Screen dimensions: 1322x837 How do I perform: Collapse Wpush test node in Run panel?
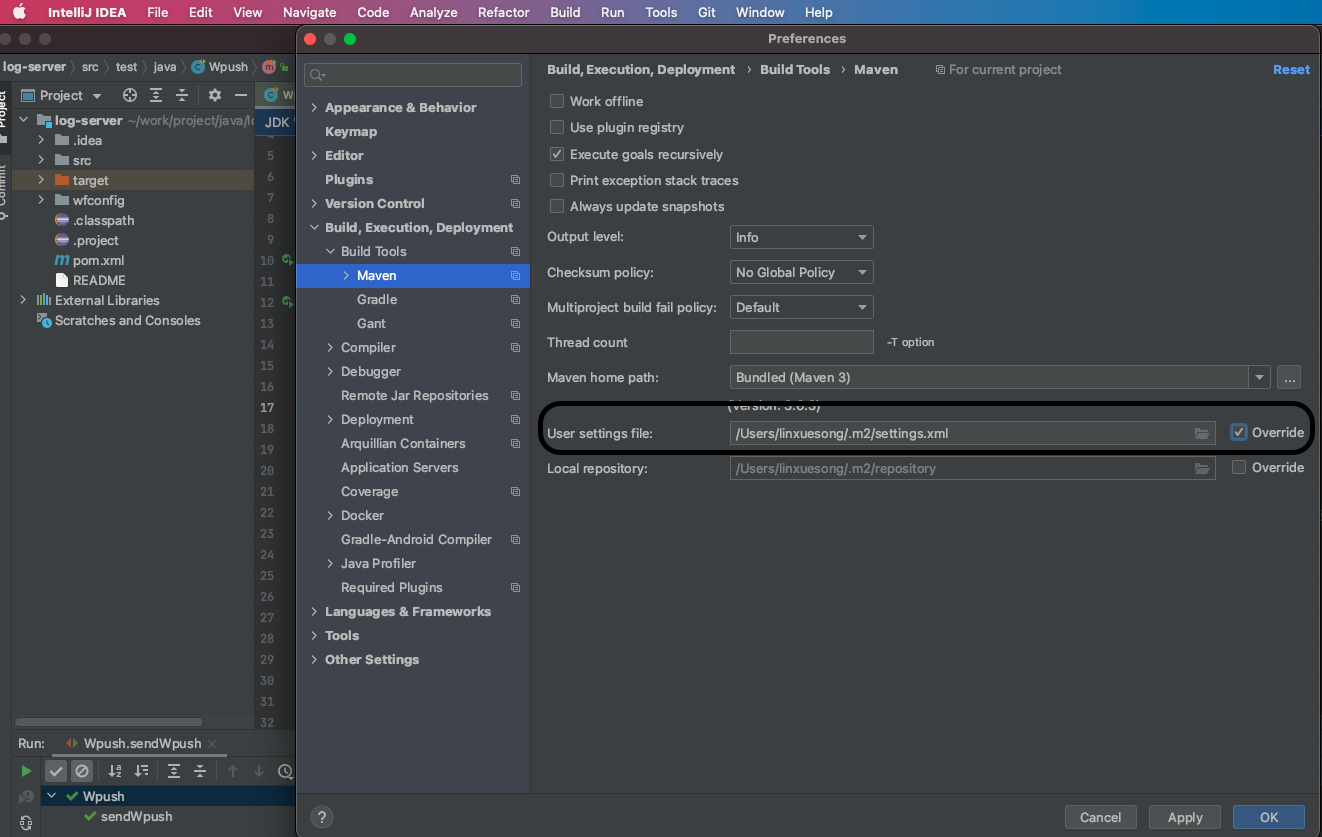(52, 796)
